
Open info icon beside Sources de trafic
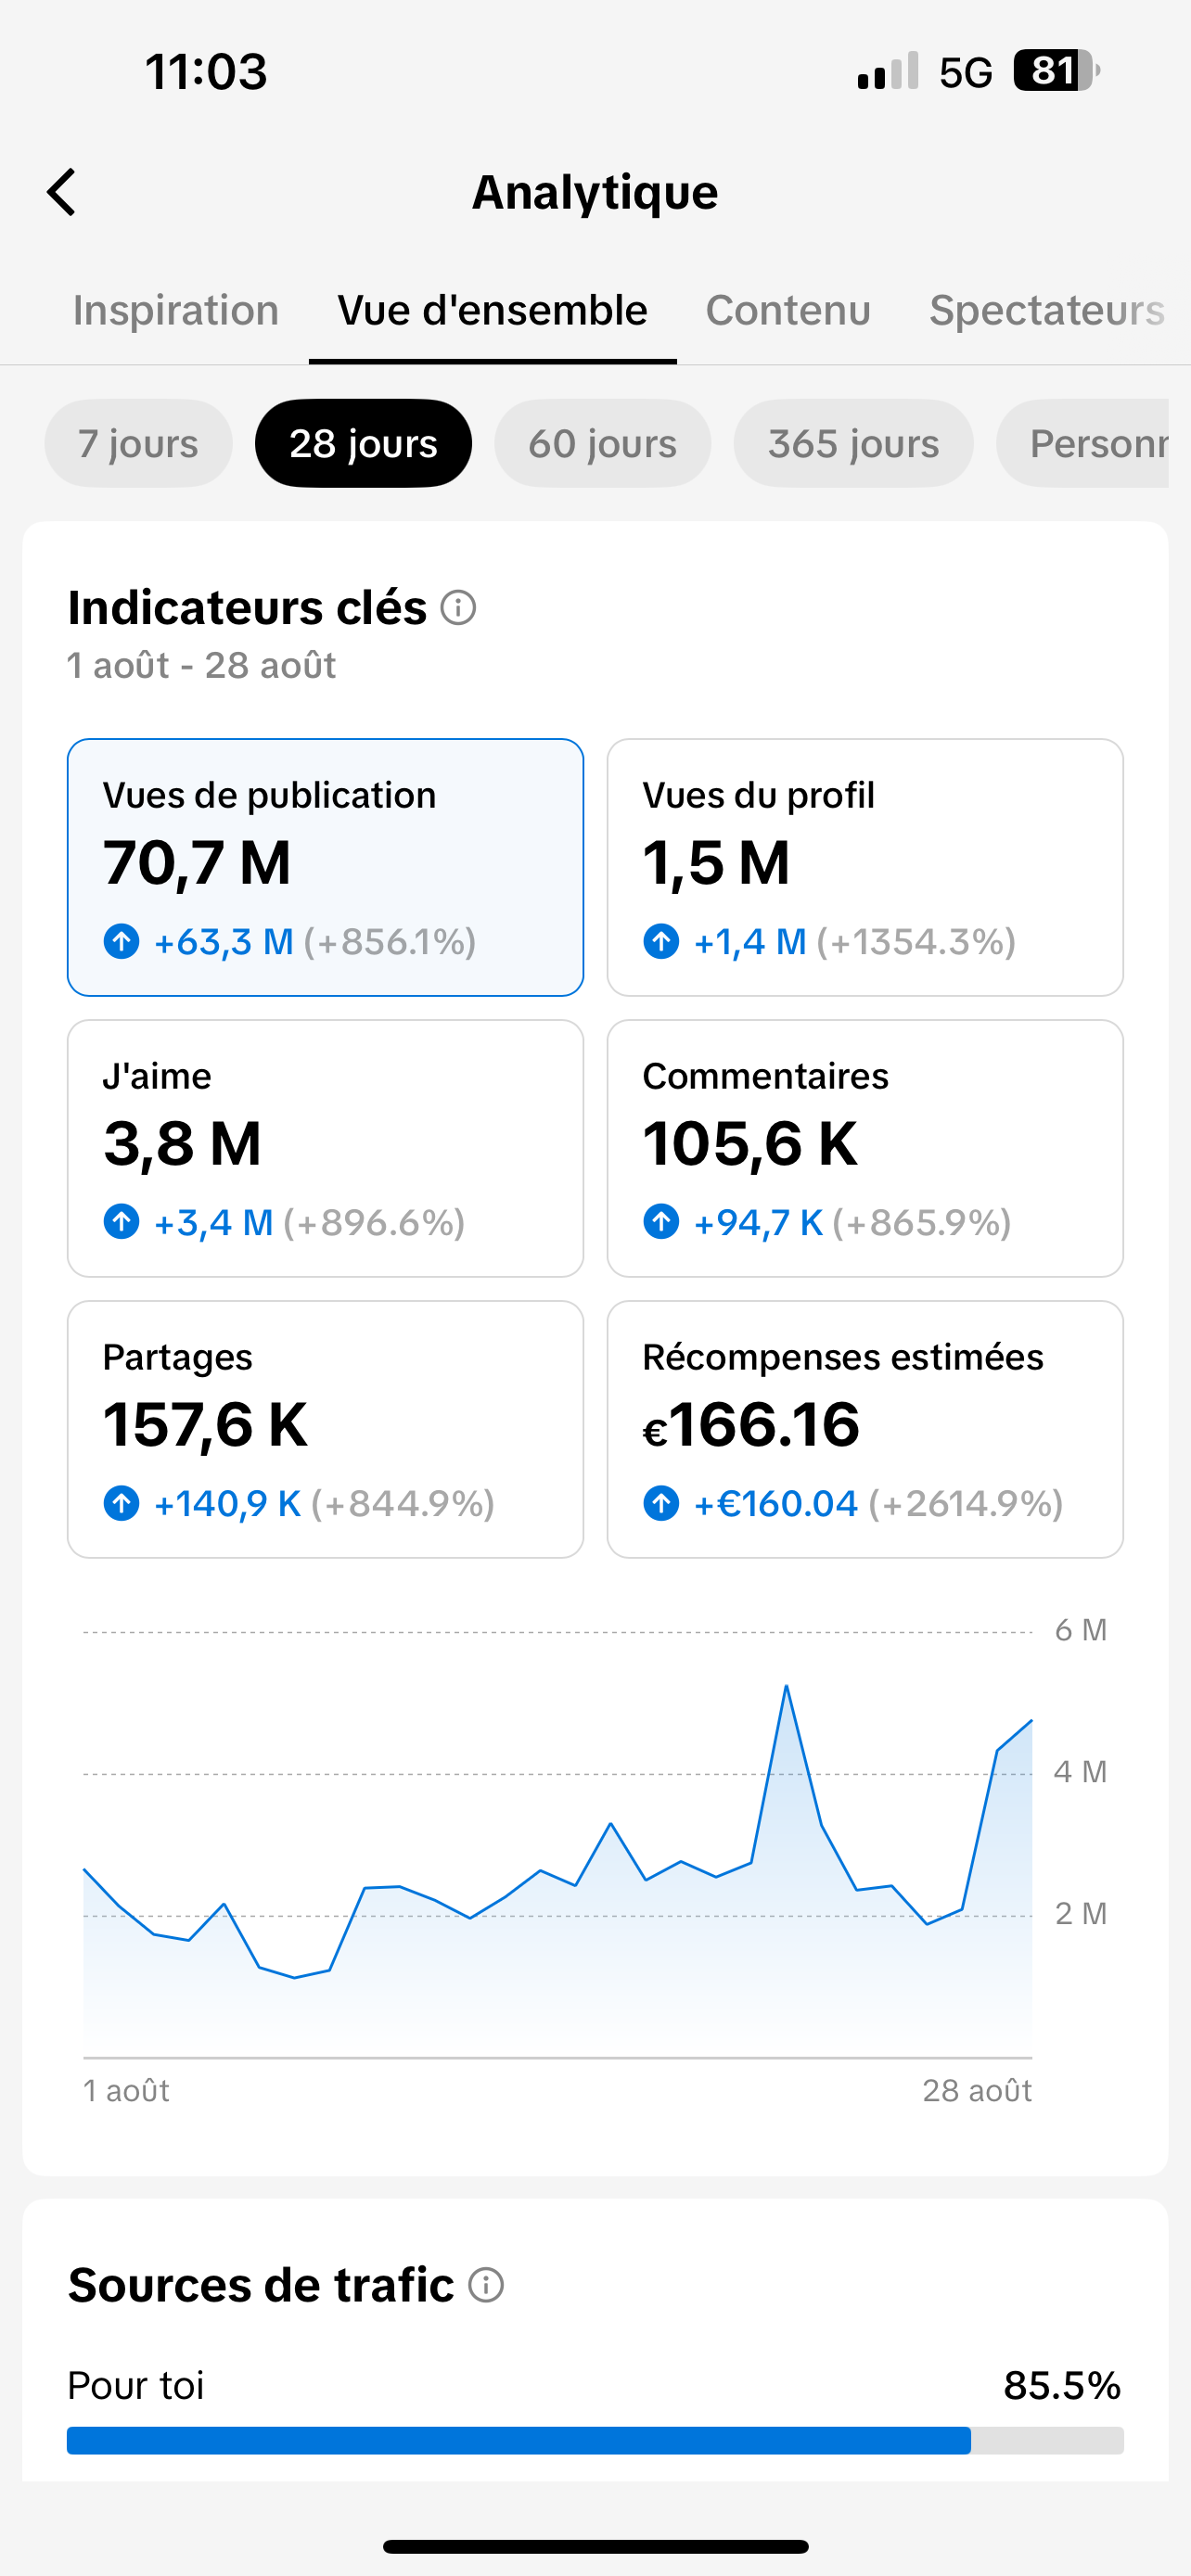tap(486, 2285)
